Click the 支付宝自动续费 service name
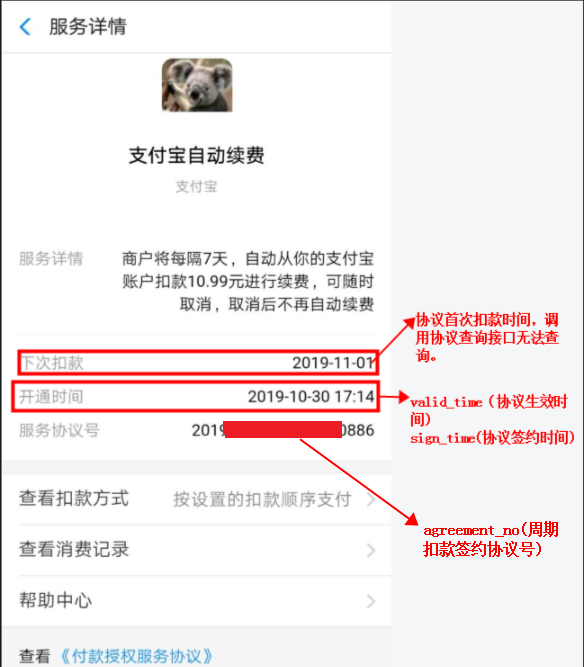 tap(197, 155)
